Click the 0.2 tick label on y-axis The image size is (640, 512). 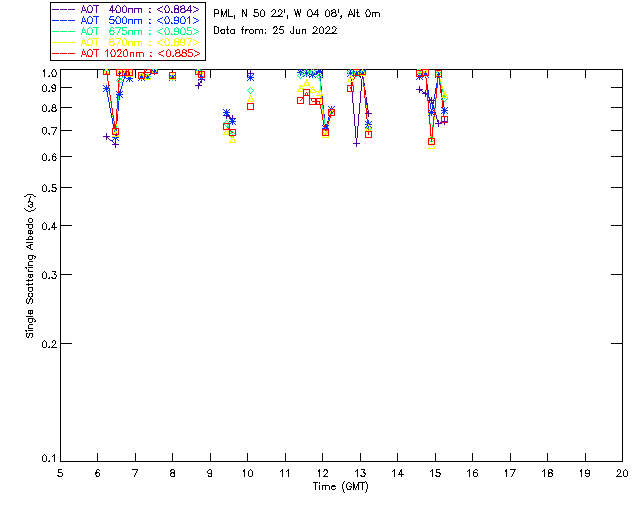pyautogui.click(x=46, y=343)
